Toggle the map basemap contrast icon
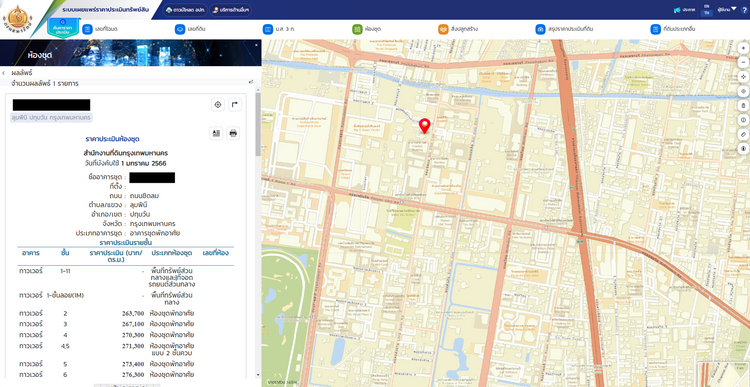750x387 pixels. (743, 148)
